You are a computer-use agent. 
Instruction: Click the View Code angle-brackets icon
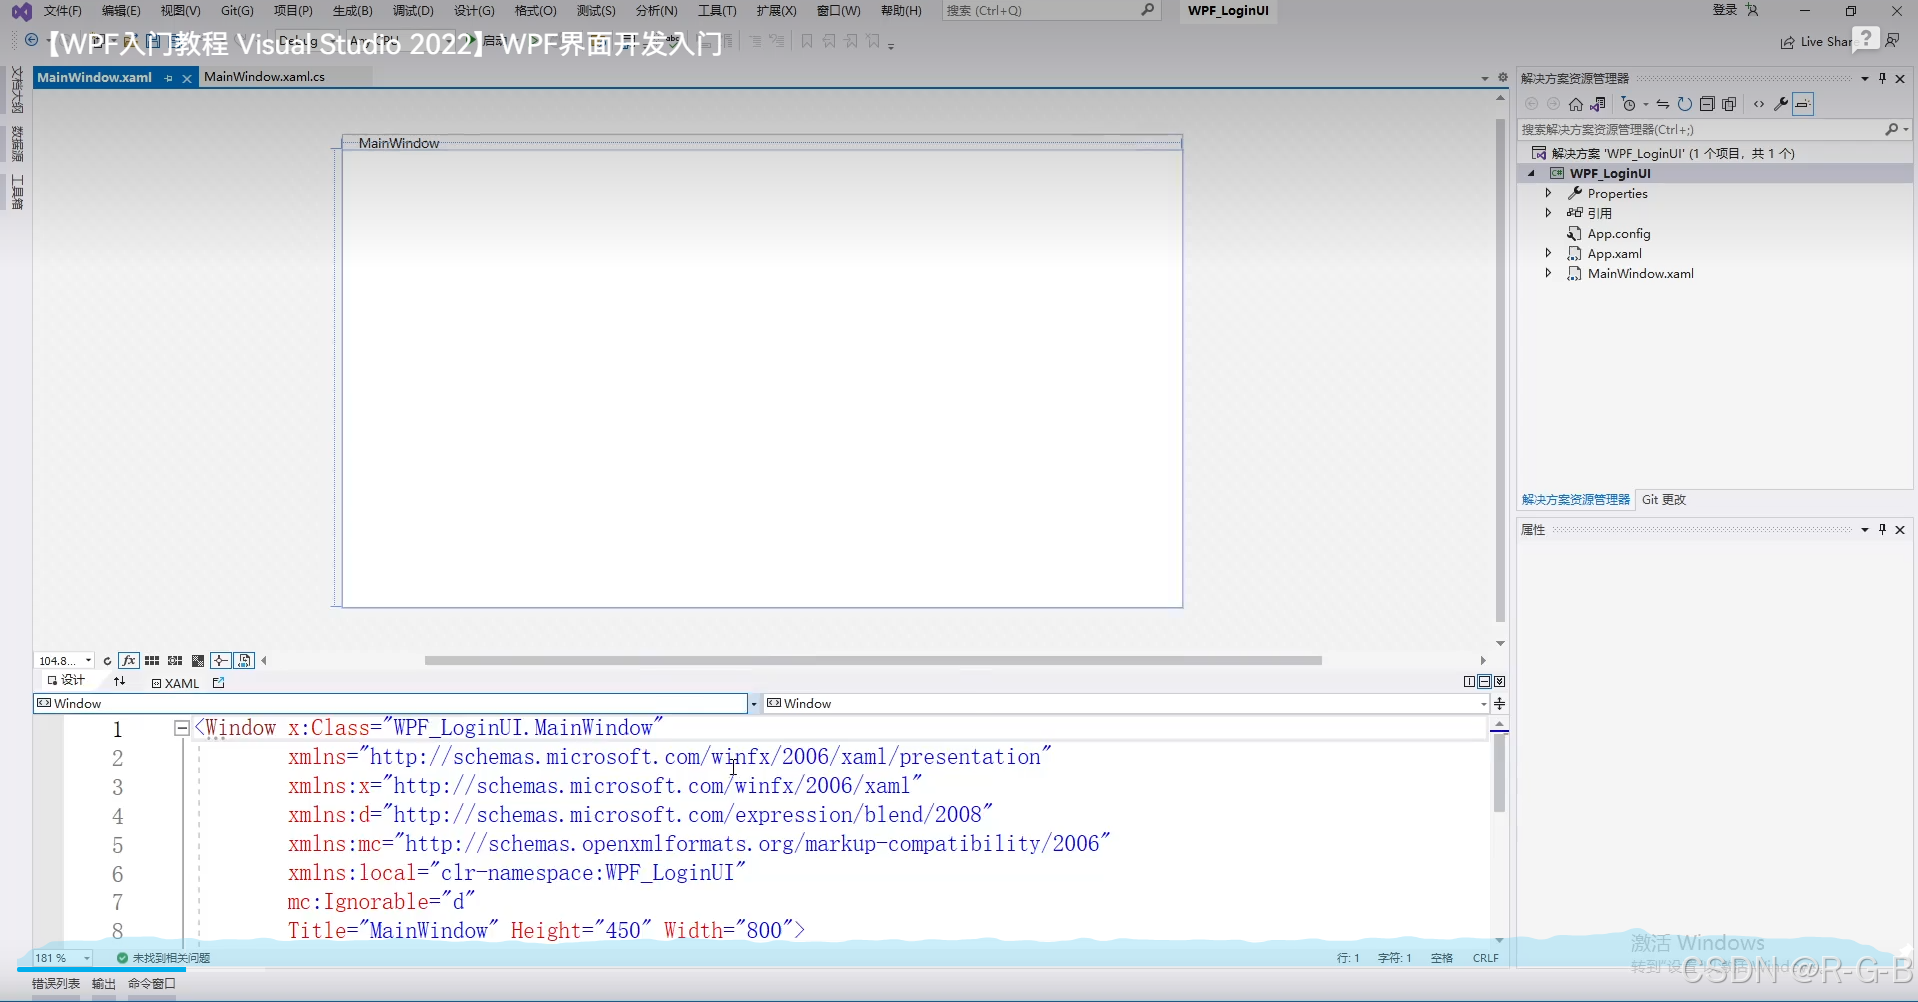coord(1759,104)
